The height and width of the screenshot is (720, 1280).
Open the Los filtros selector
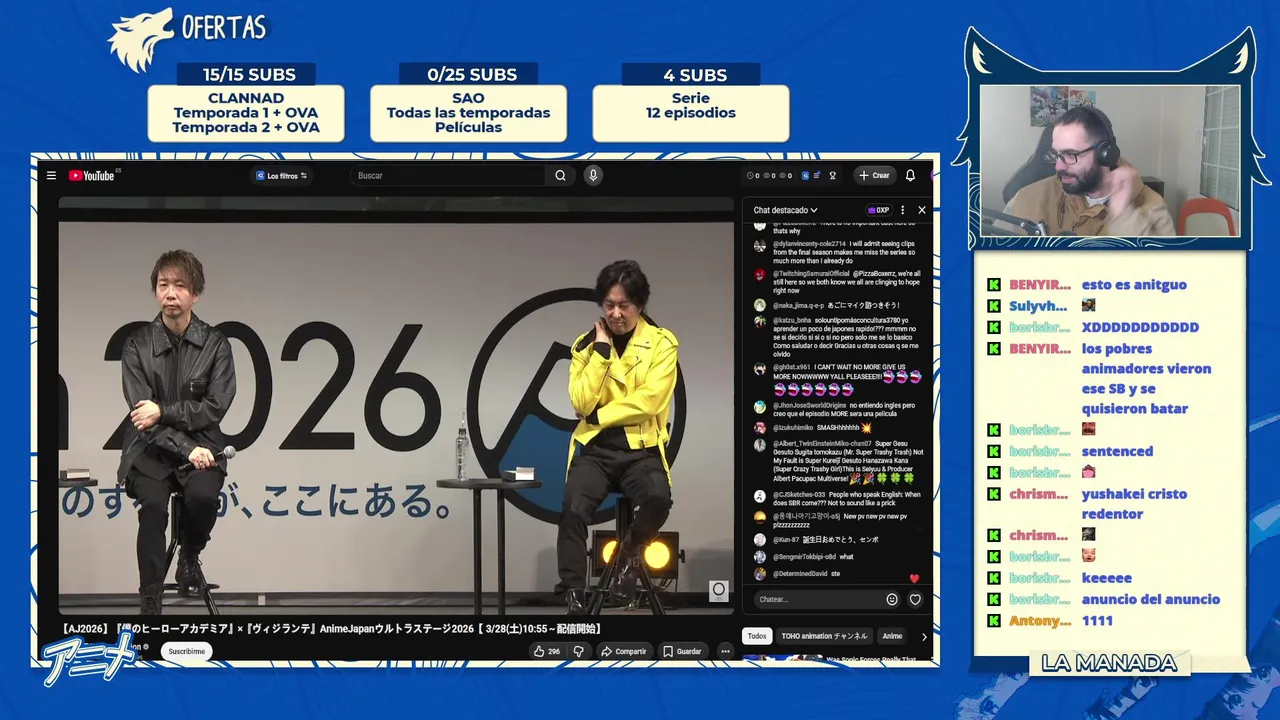[x=281, y=175]
